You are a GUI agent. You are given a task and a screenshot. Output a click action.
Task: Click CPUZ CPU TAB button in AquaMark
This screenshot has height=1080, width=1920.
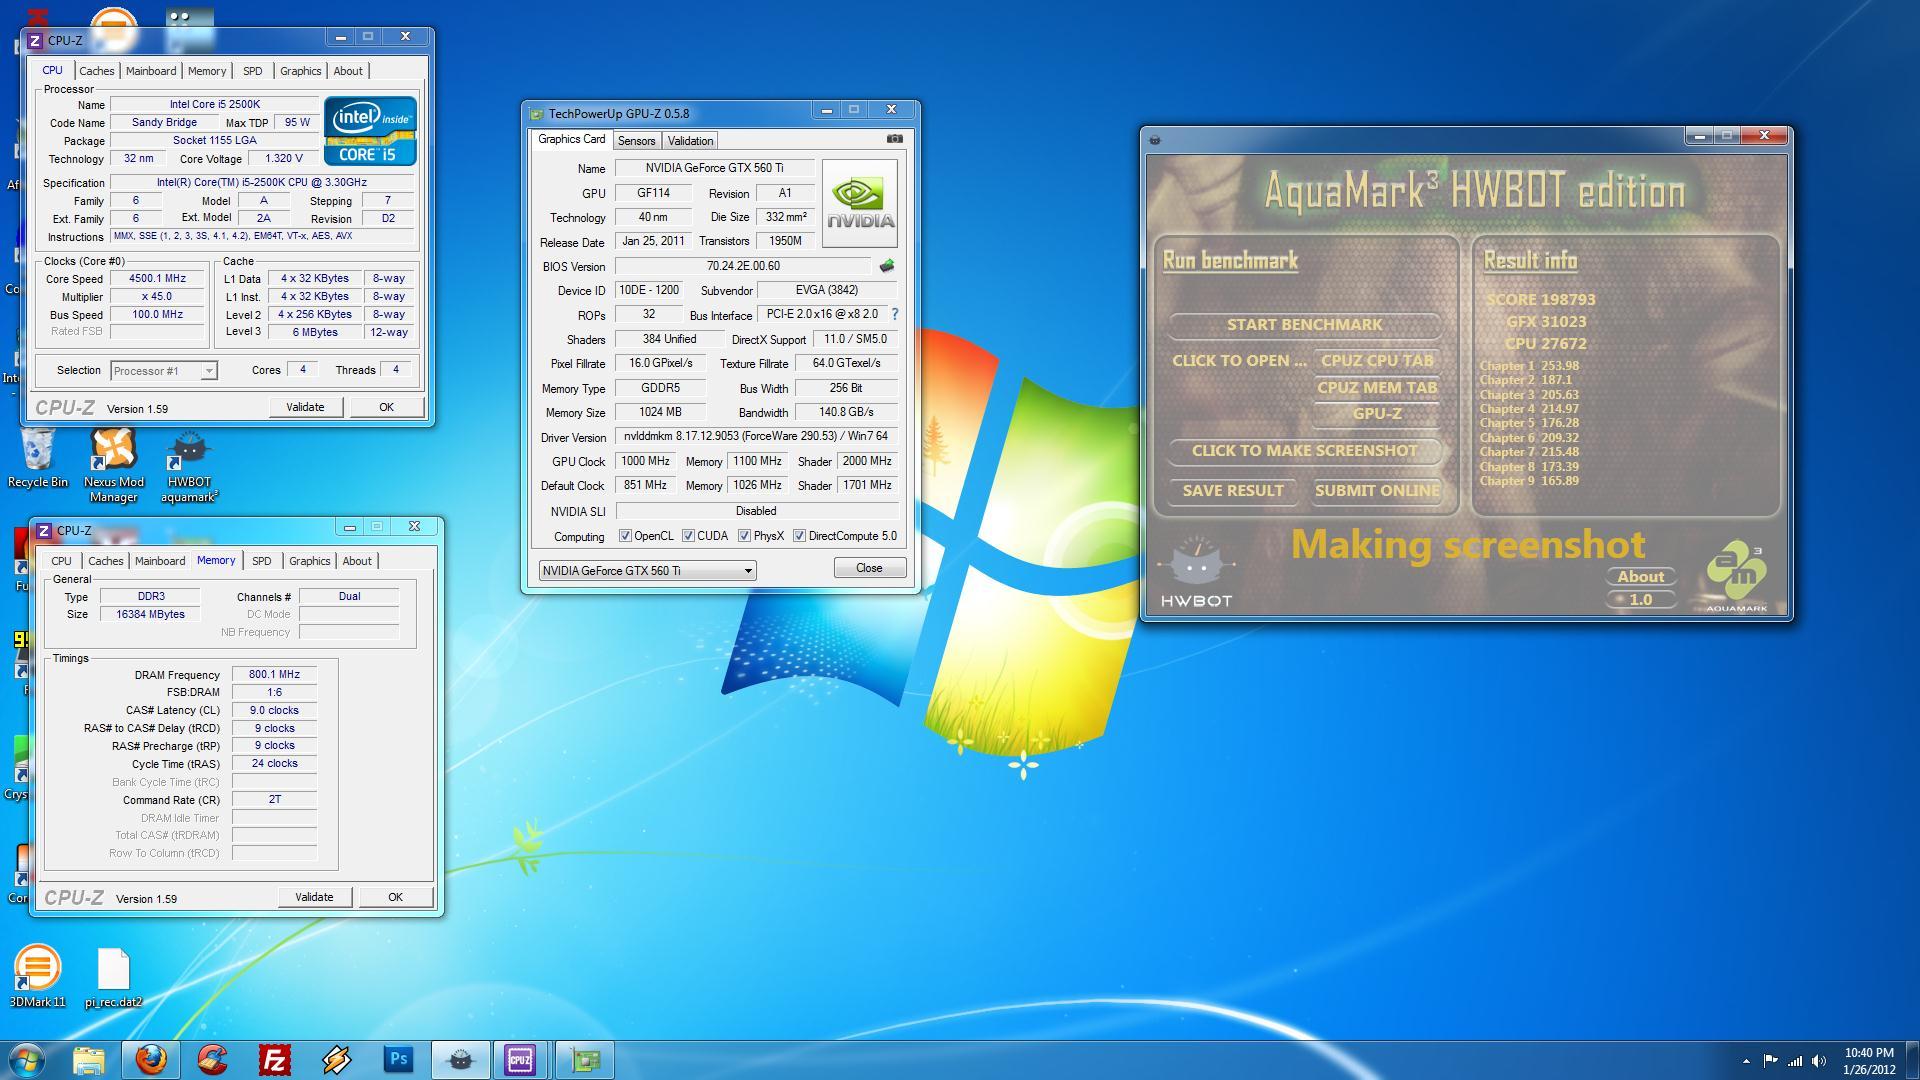pyautogui.click(x=1377, y=360)
